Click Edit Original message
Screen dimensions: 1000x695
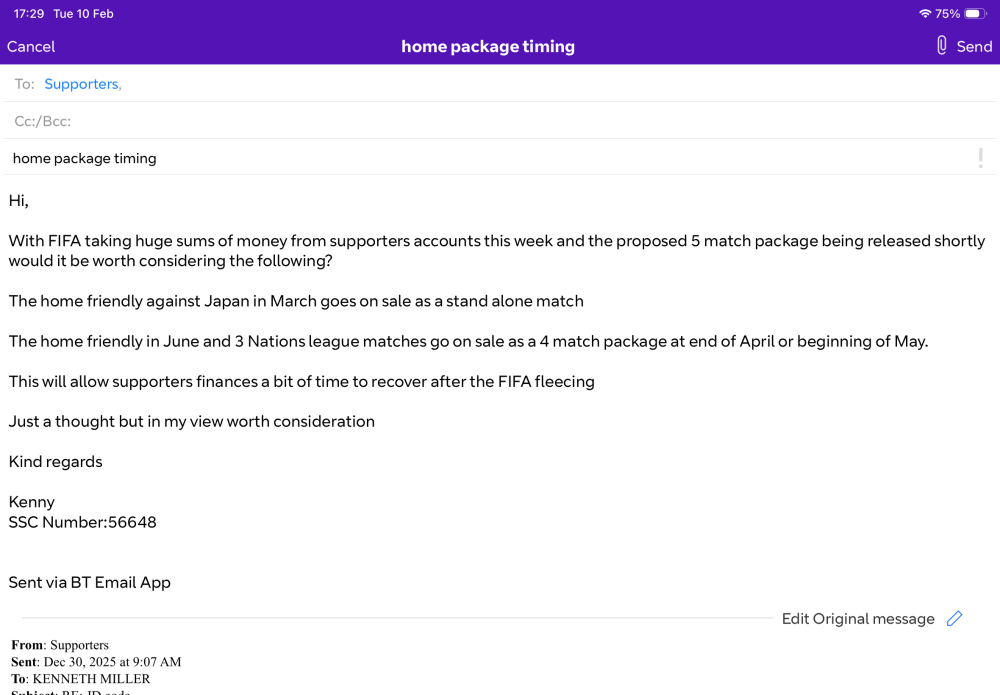(858, 618)
